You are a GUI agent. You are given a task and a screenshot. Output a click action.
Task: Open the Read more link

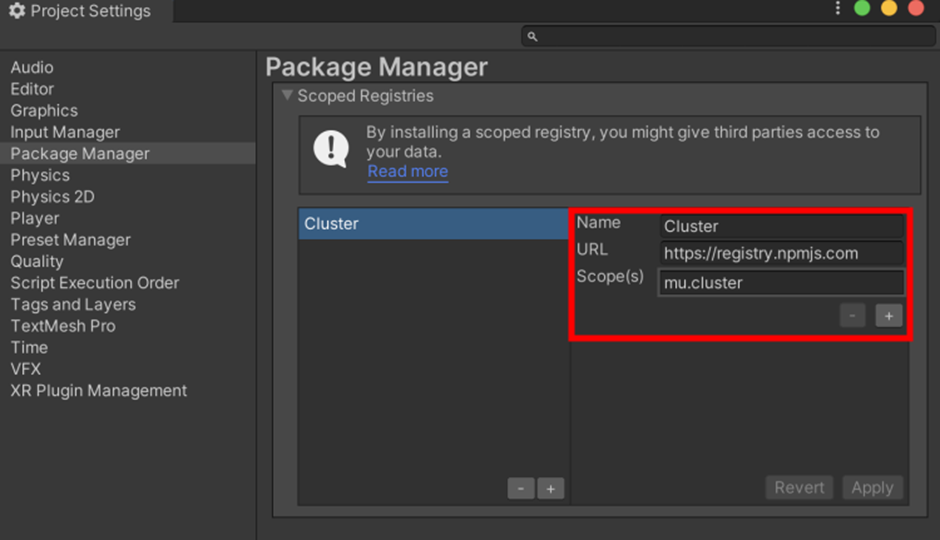pos(407,171)
